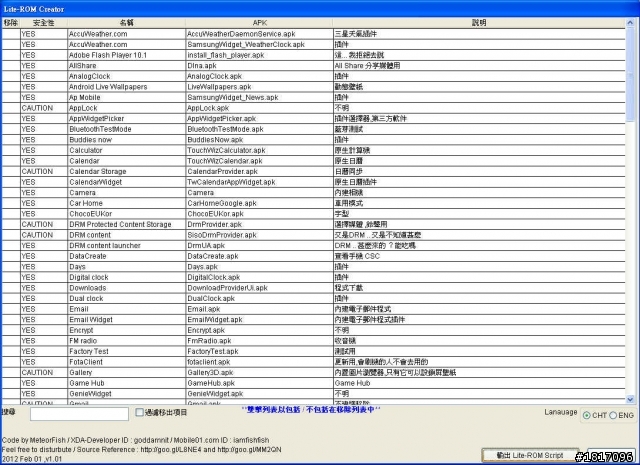
Task: Click fotaclient.apk cell
Action: (x=259, y=362)
